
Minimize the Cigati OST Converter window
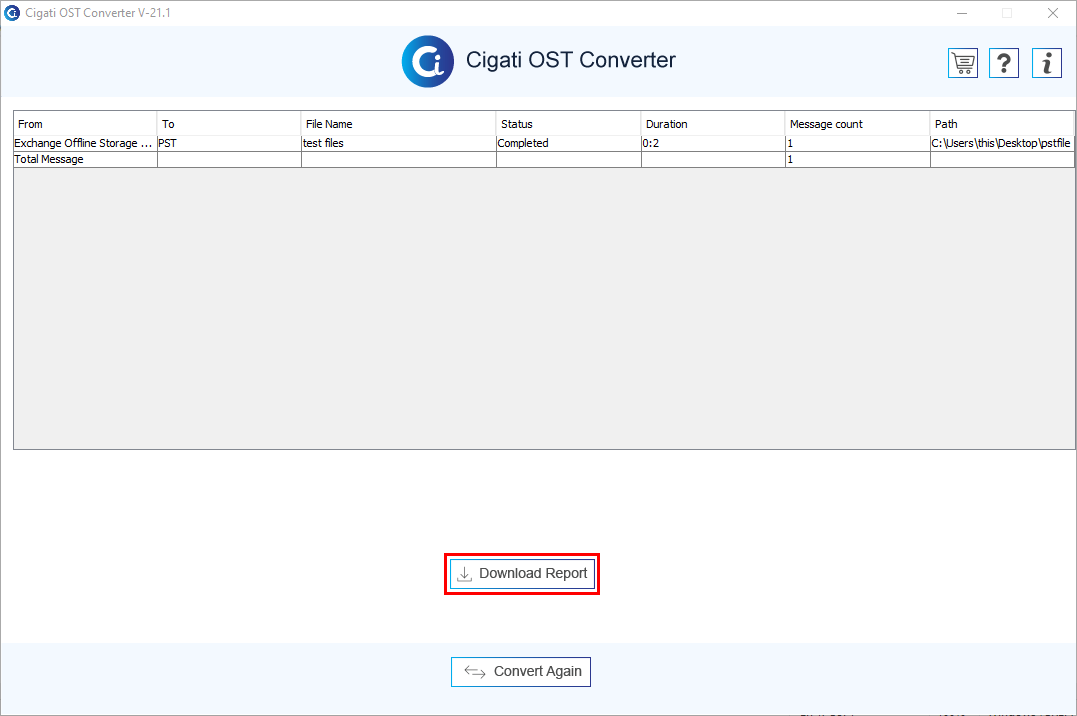(962, 13)
